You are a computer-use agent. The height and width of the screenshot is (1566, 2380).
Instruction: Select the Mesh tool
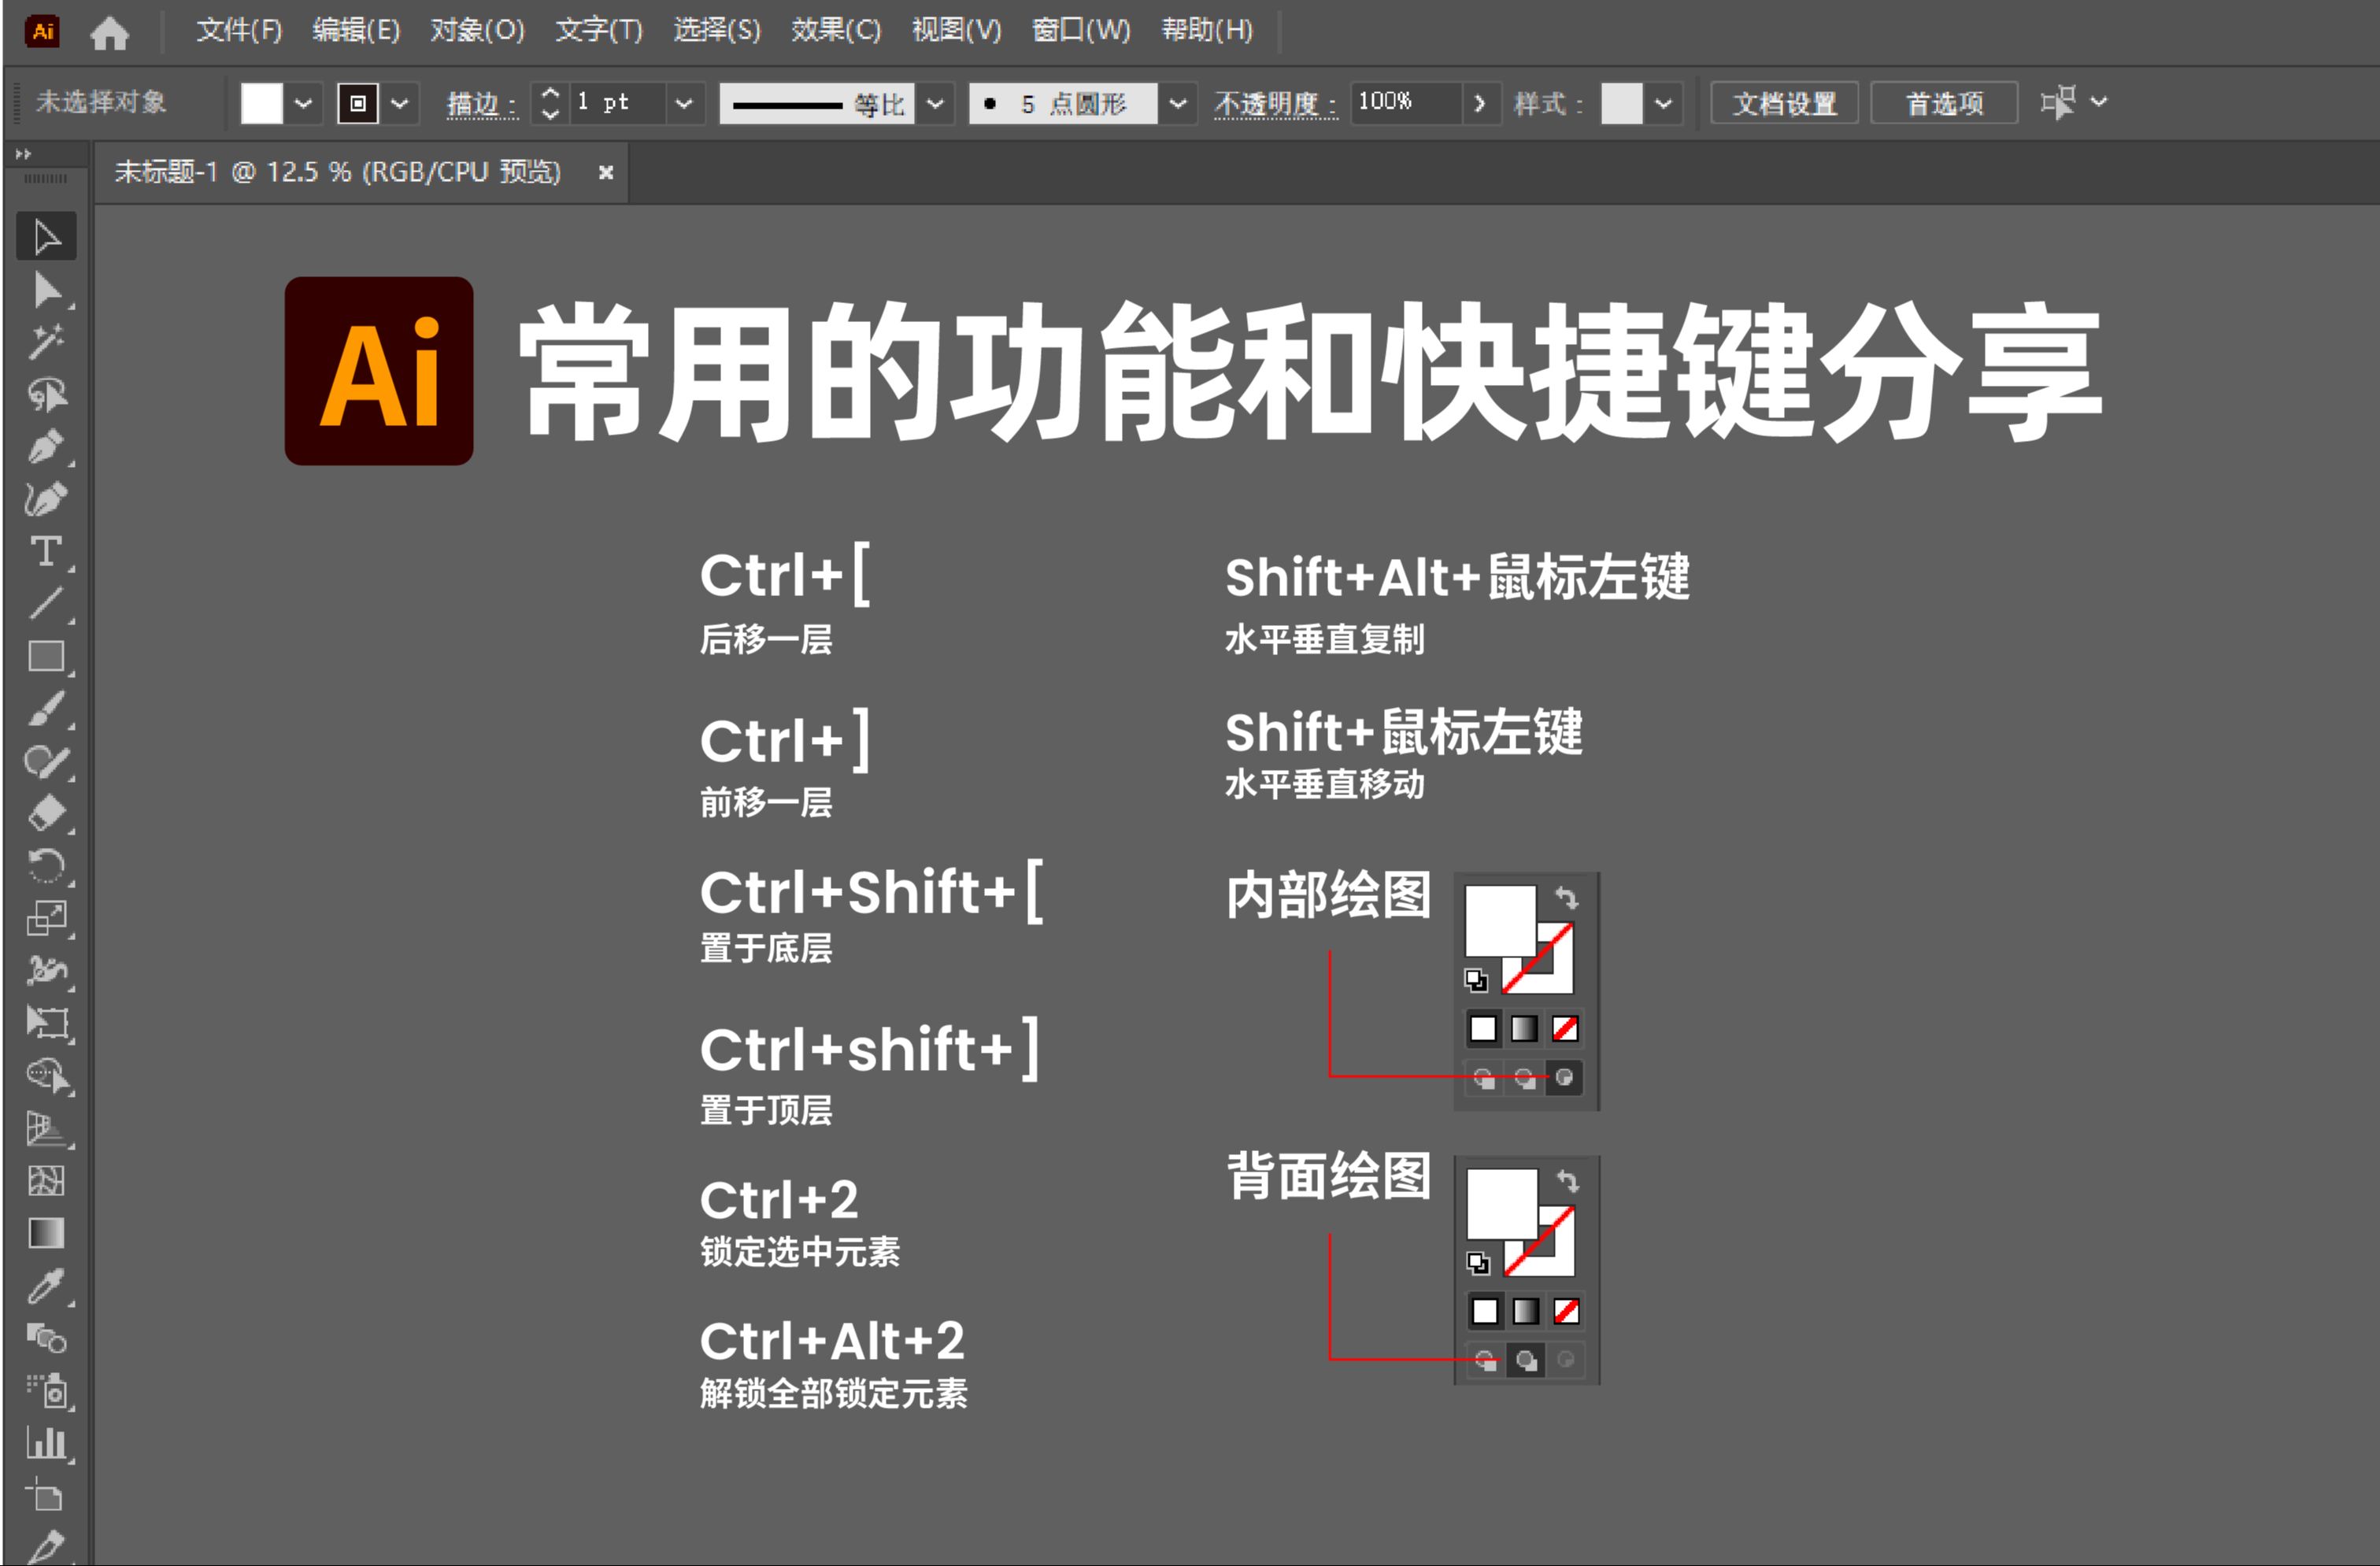click(x=46, y=1181)
